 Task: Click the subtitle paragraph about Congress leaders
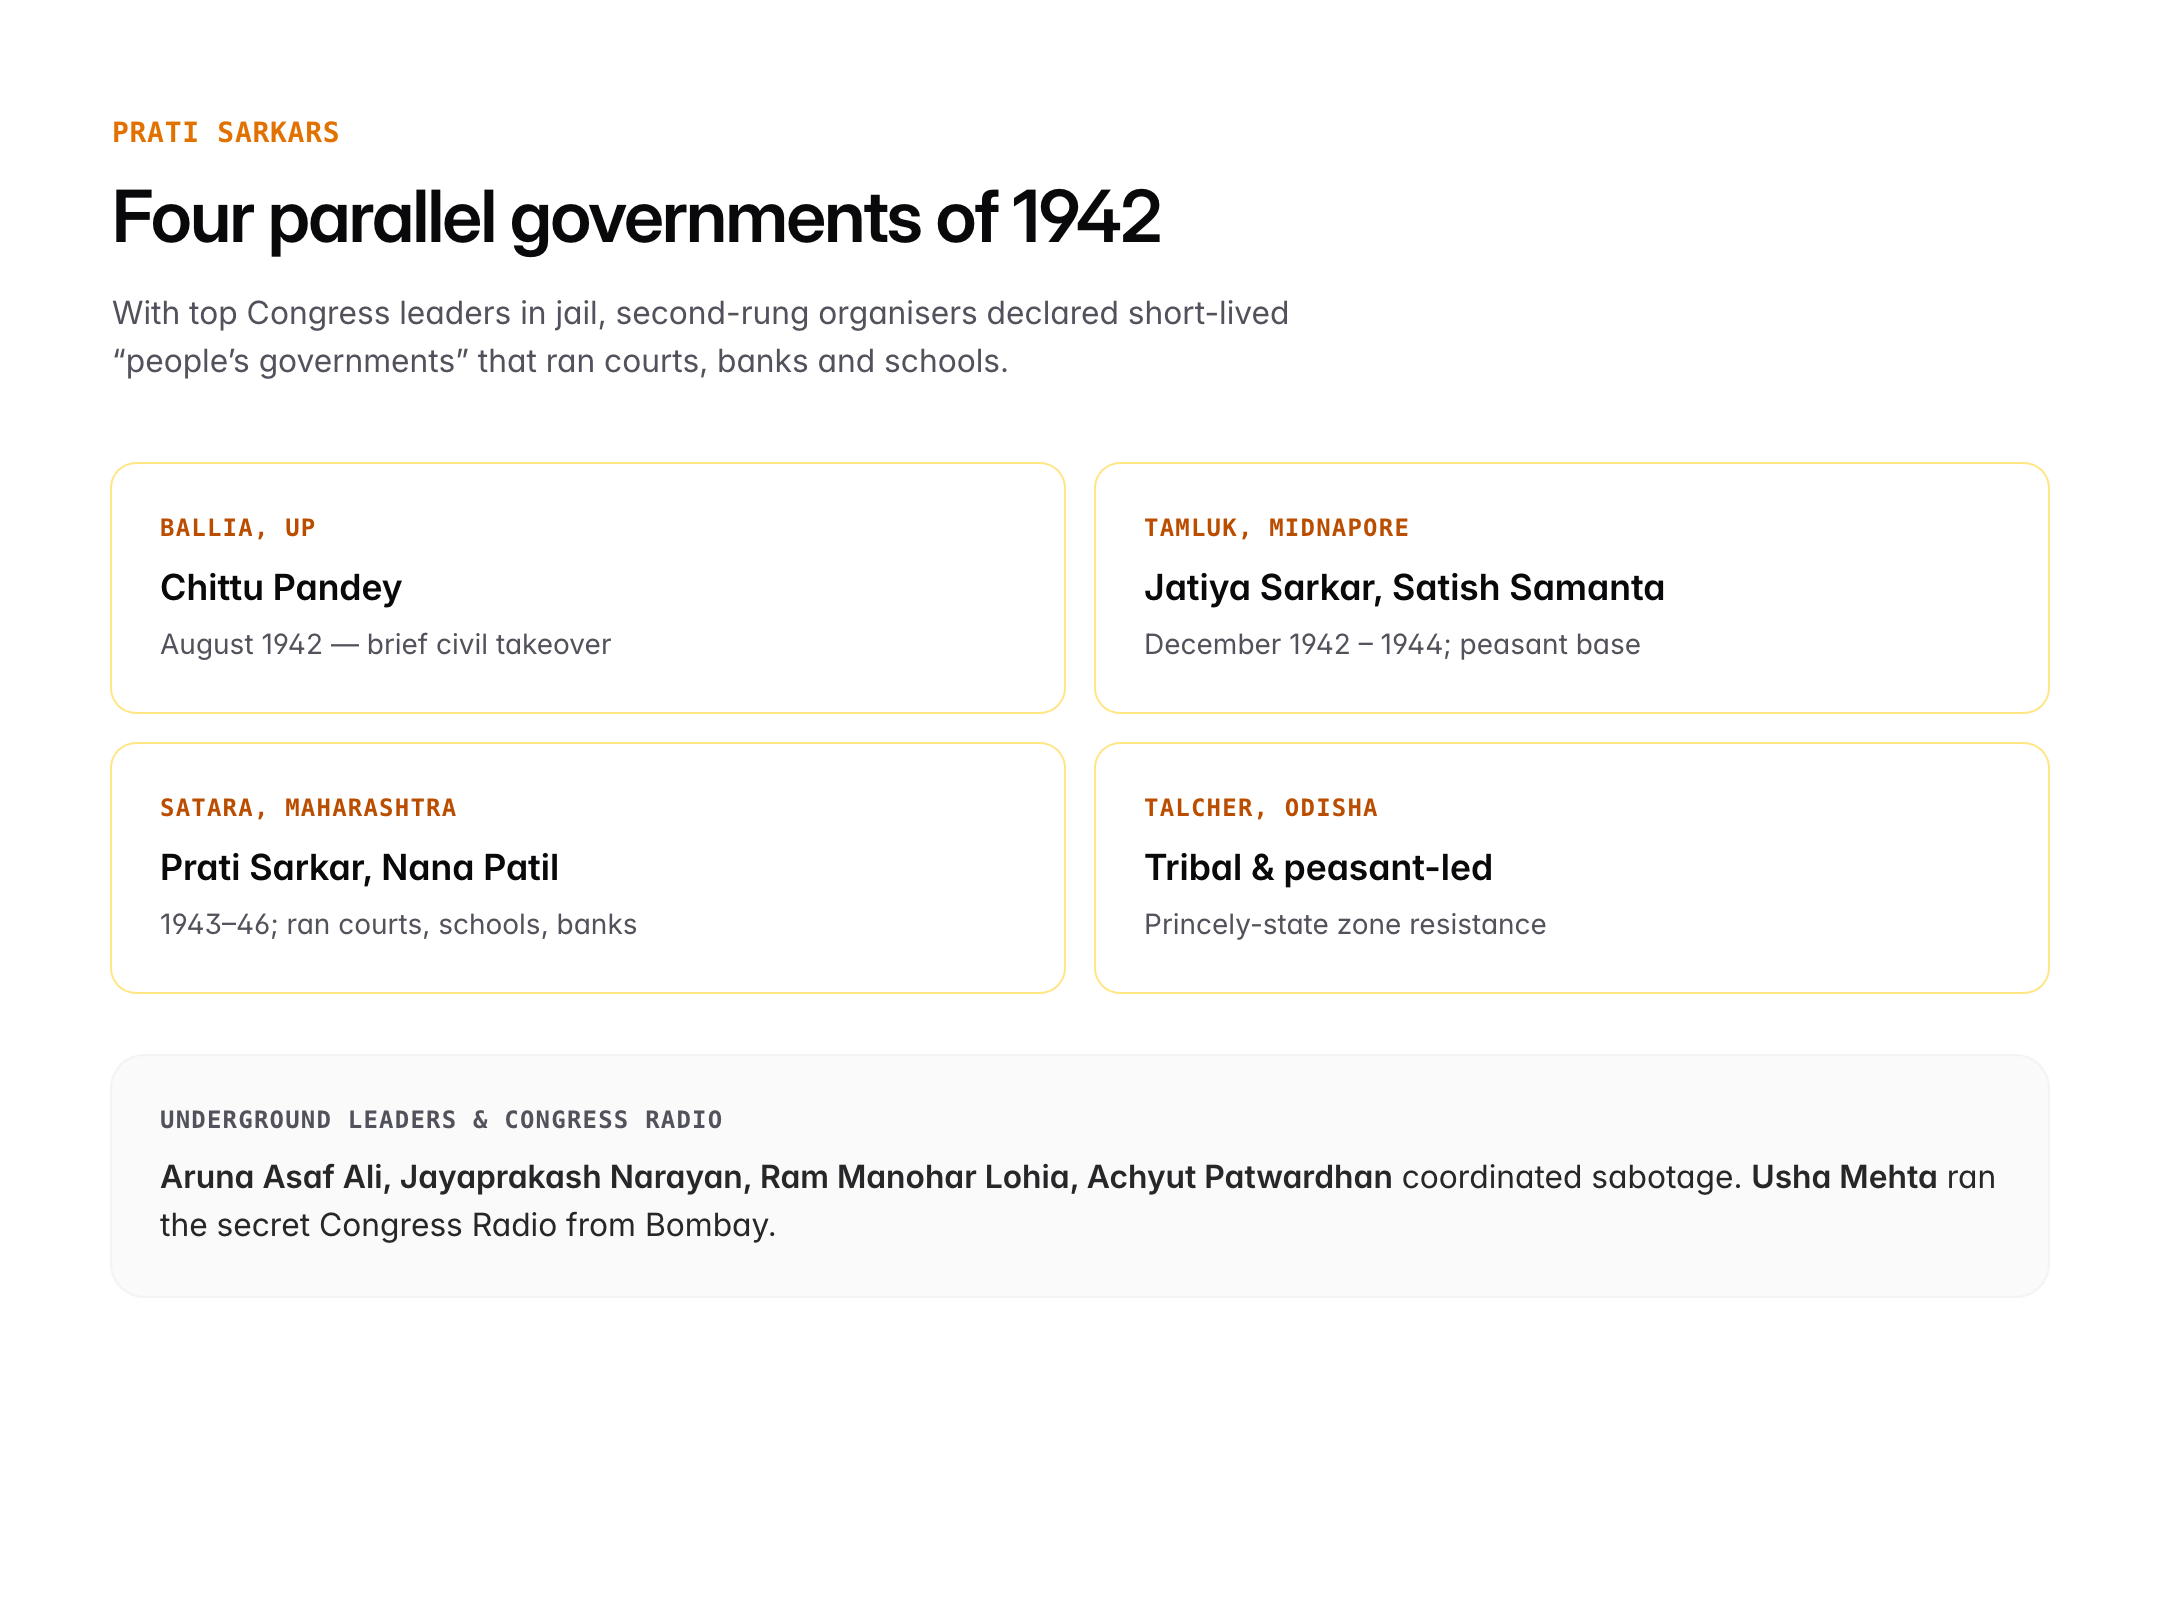pyautogui.click(x=700, y=337)
